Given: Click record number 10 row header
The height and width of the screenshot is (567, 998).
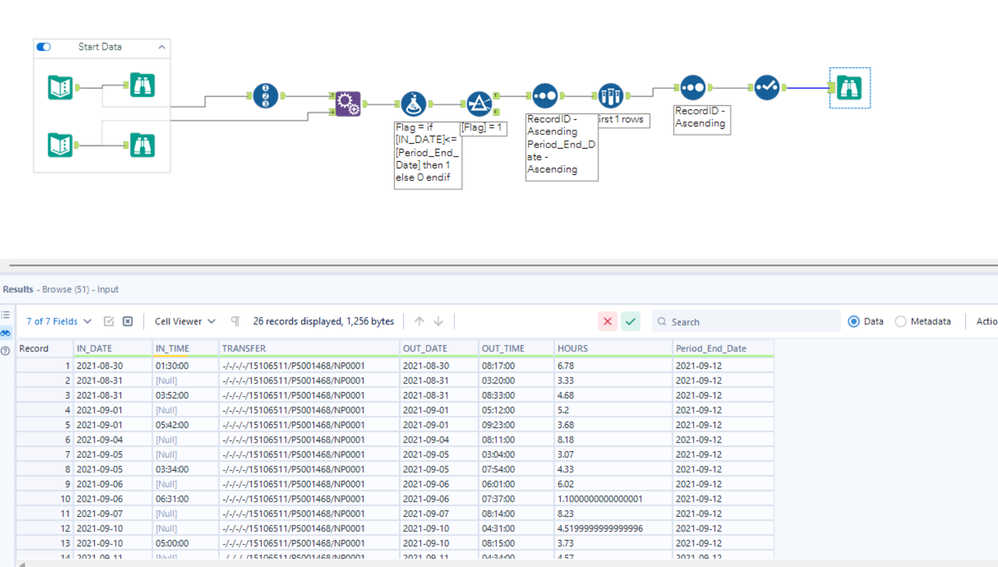Looking at the screenshot, I should click(45, 499).
